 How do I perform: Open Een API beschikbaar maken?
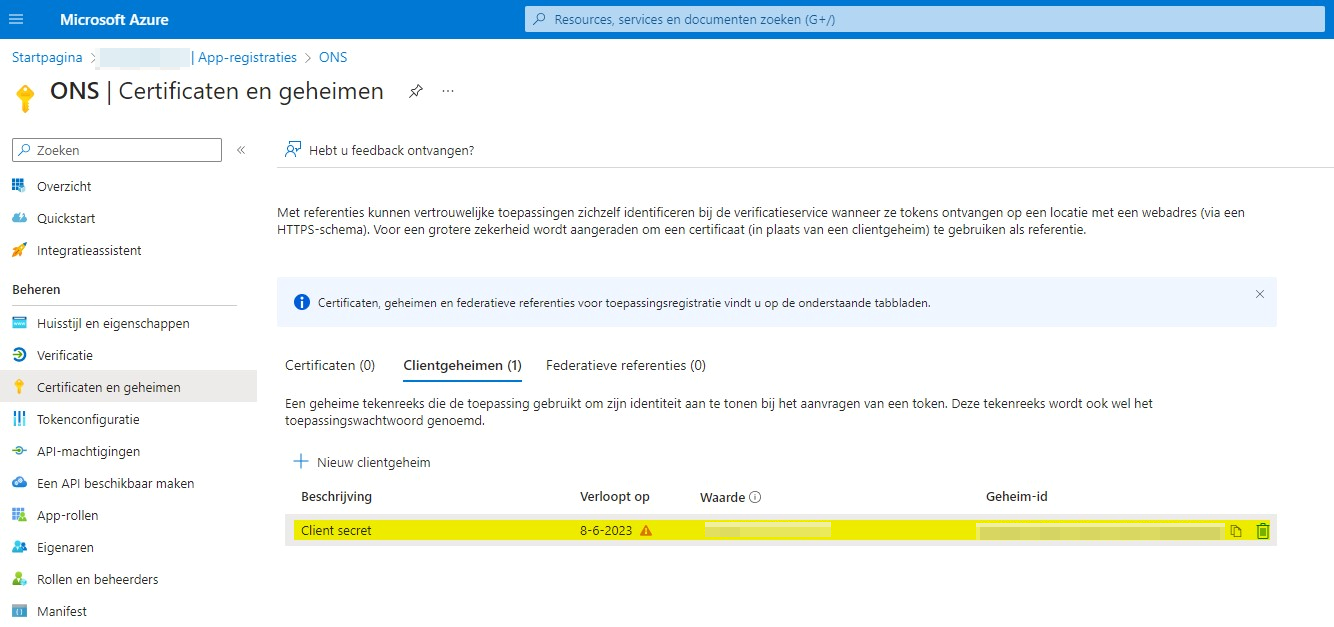pyautogui.click(x=116, y=483)
